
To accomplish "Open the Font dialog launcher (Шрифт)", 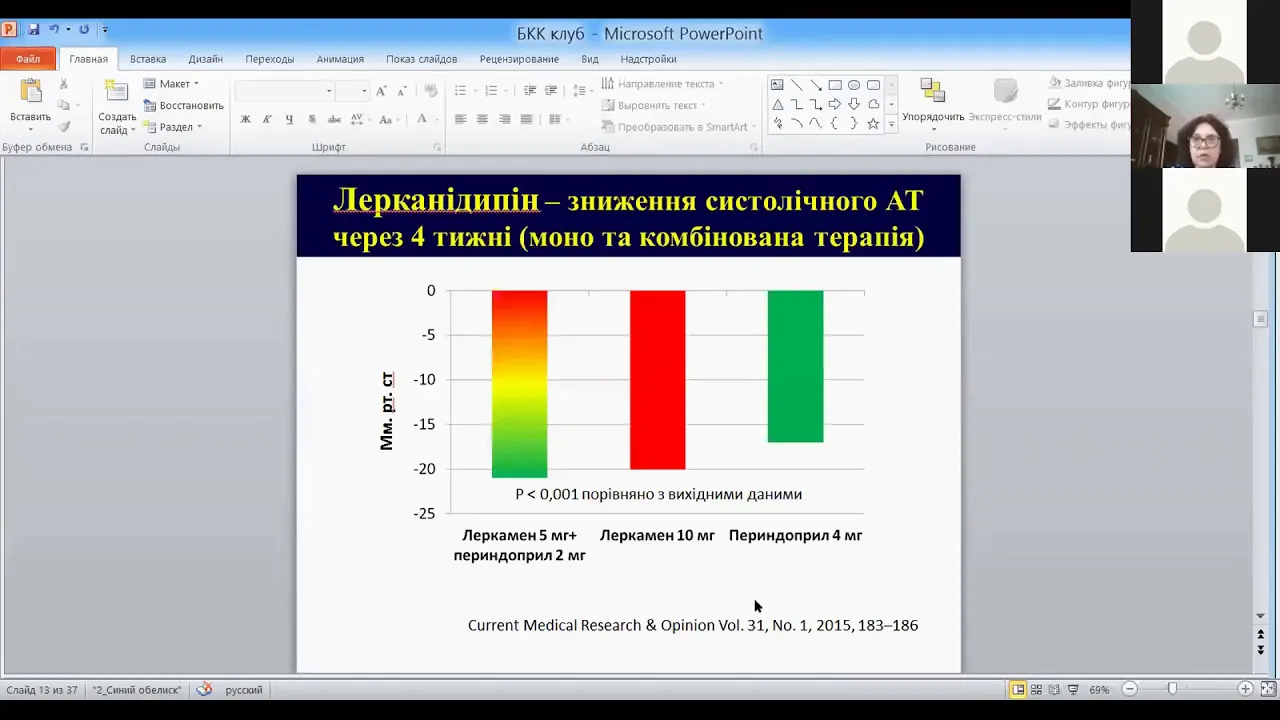I will pyautogui.click(x=437, y=147).
